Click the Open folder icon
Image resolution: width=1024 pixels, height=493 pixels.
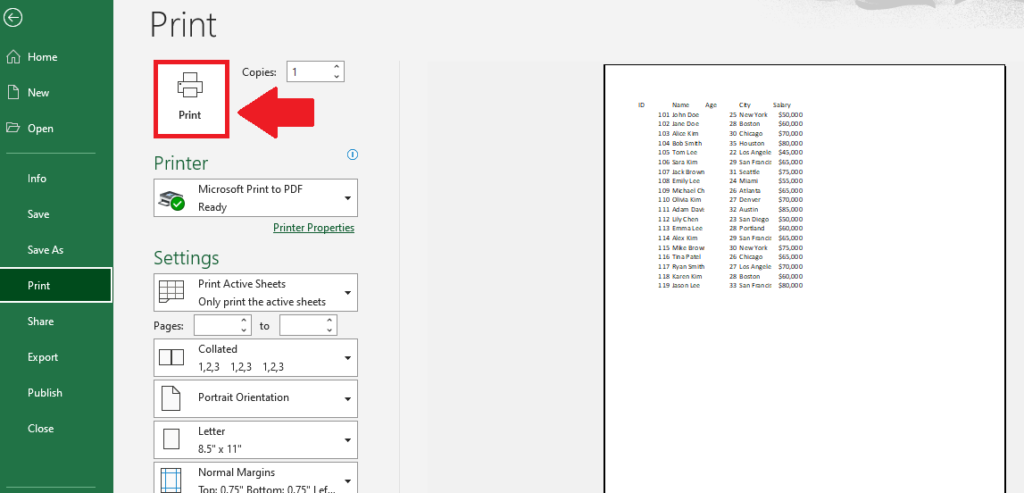13,128
